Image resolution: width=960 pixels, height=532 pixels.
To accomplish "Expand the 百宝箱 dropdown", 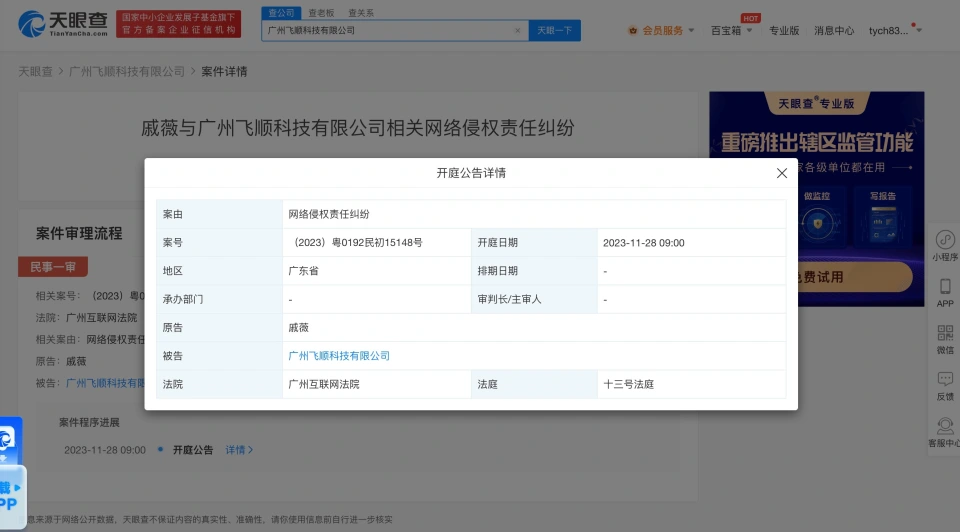I will 731,31.
